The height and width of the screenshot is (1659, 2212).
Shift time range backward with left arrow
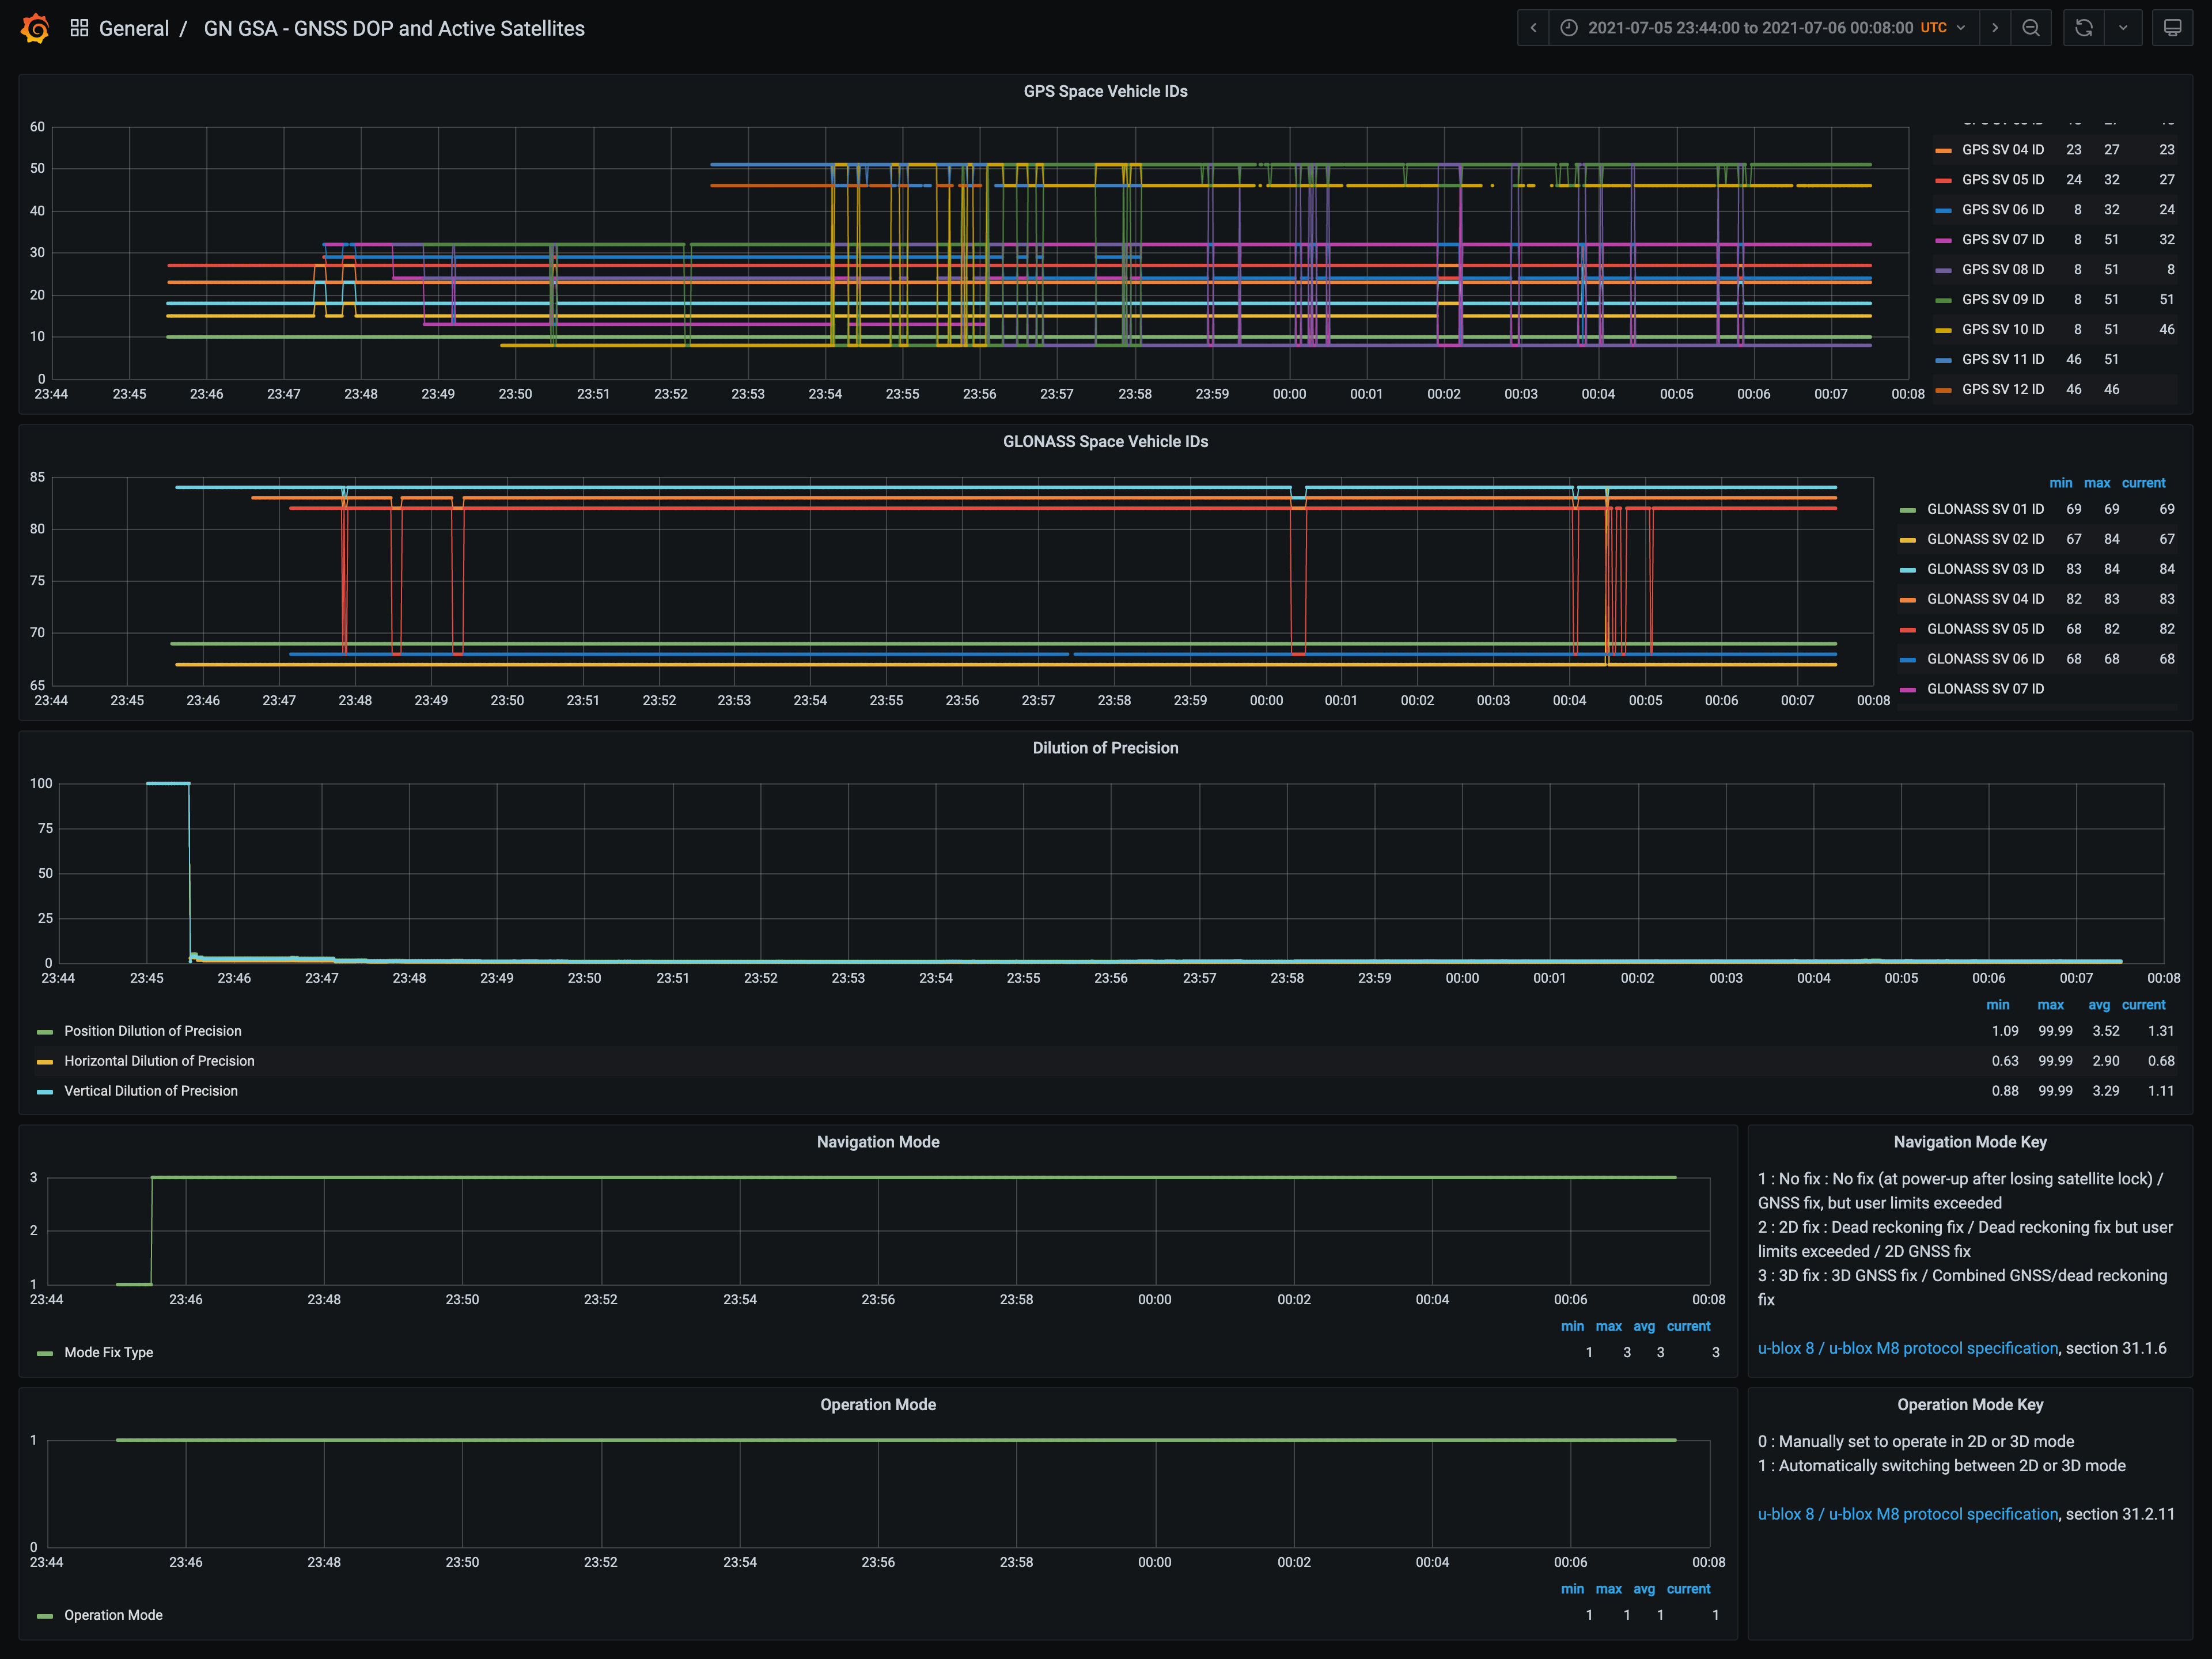(1533, 28)
